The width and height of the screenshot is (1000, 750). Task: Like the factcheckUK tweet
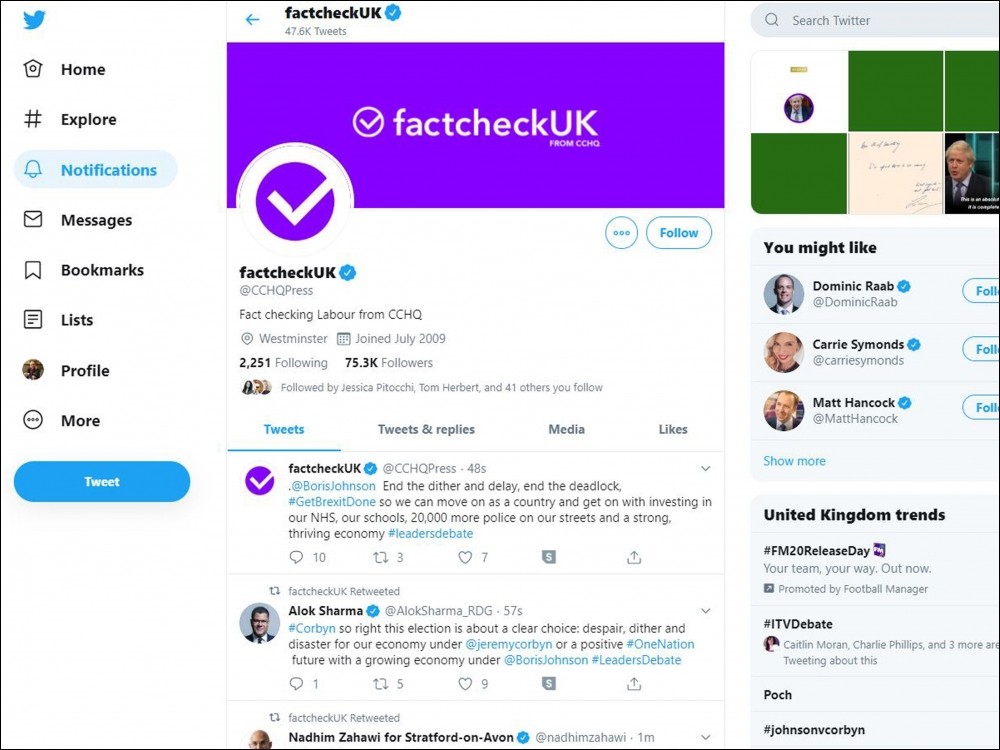click(x=465, y=557)
